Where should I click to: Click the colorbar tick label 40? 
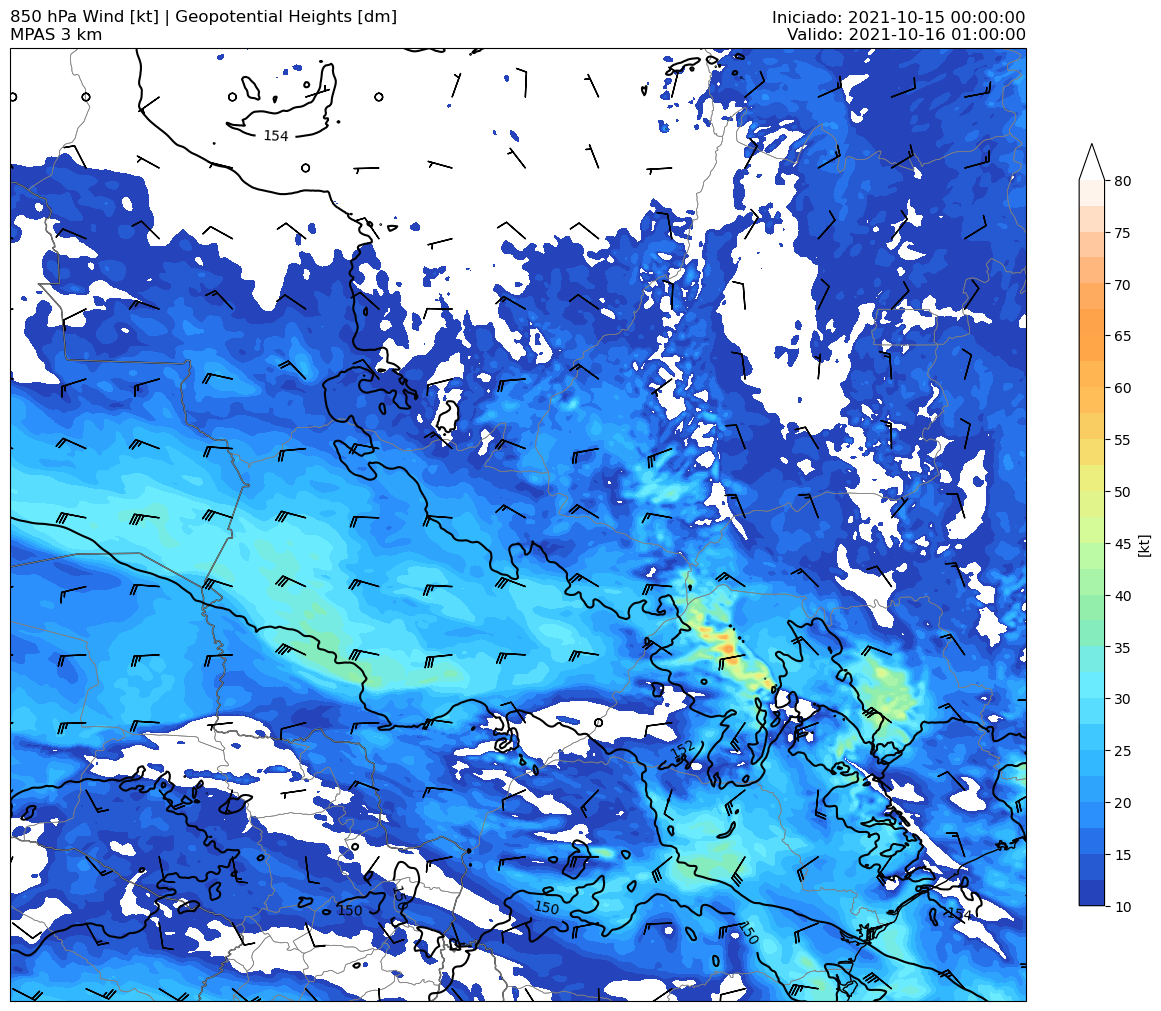(1122, 595)
